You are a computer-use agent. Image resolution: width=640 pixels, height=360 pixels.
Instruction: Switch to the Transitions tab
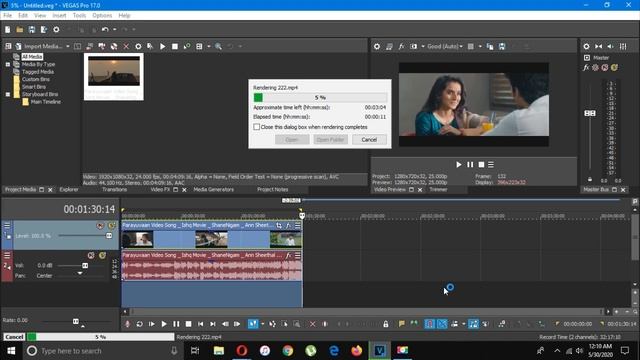pyautogui.click(x=114, y=189)
